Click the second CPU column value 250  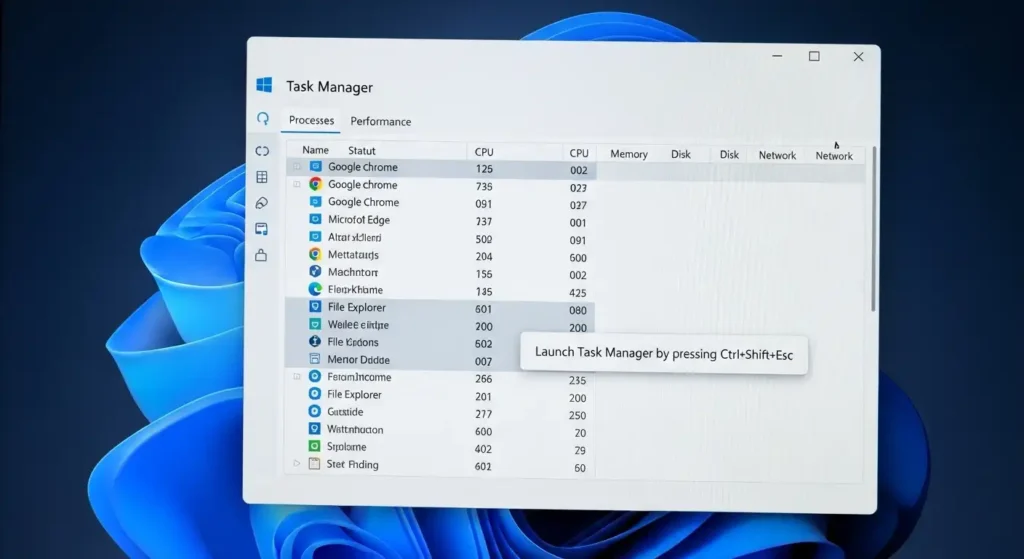point(577,415)
